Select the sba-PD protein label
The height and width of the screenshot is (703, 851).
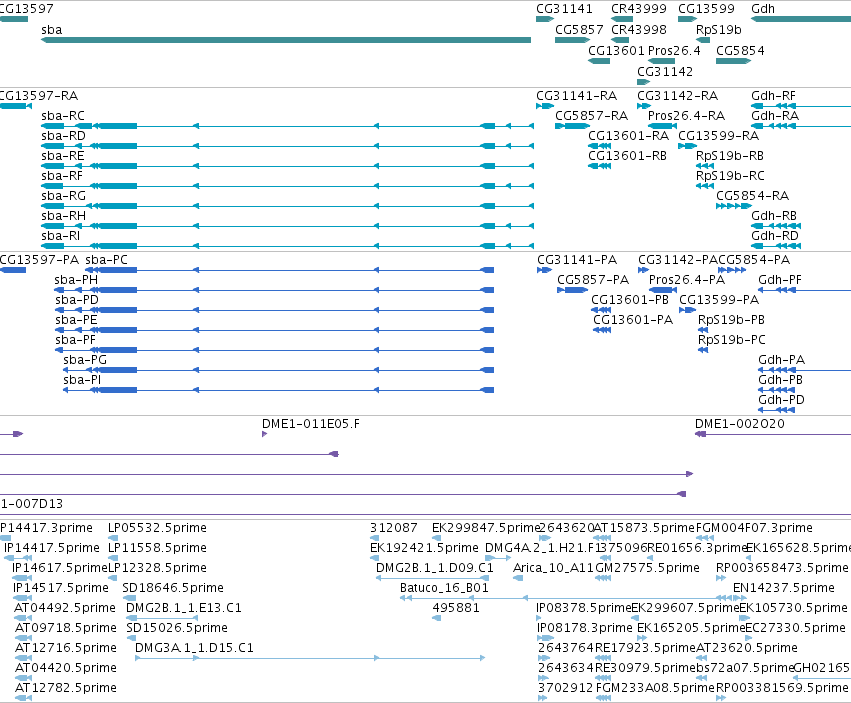(77, 300)
